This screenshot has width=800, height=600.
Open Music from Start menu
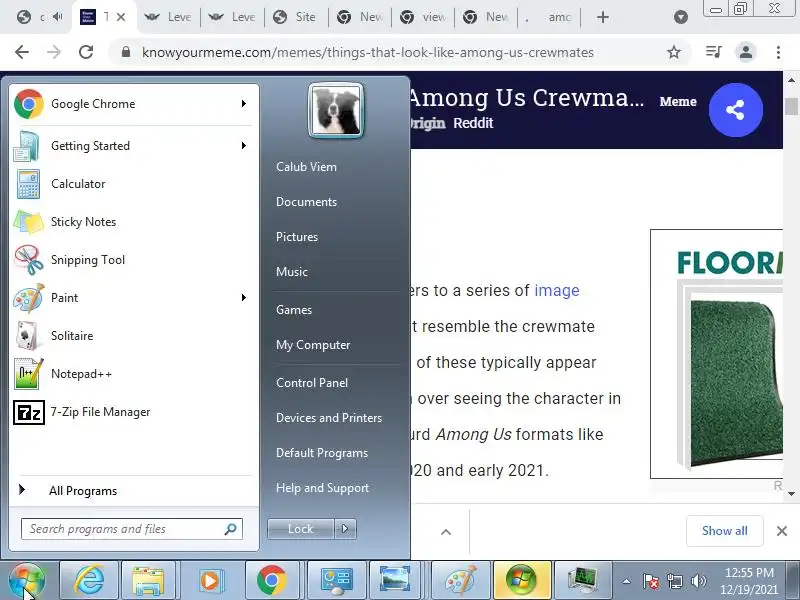[291, 271]
